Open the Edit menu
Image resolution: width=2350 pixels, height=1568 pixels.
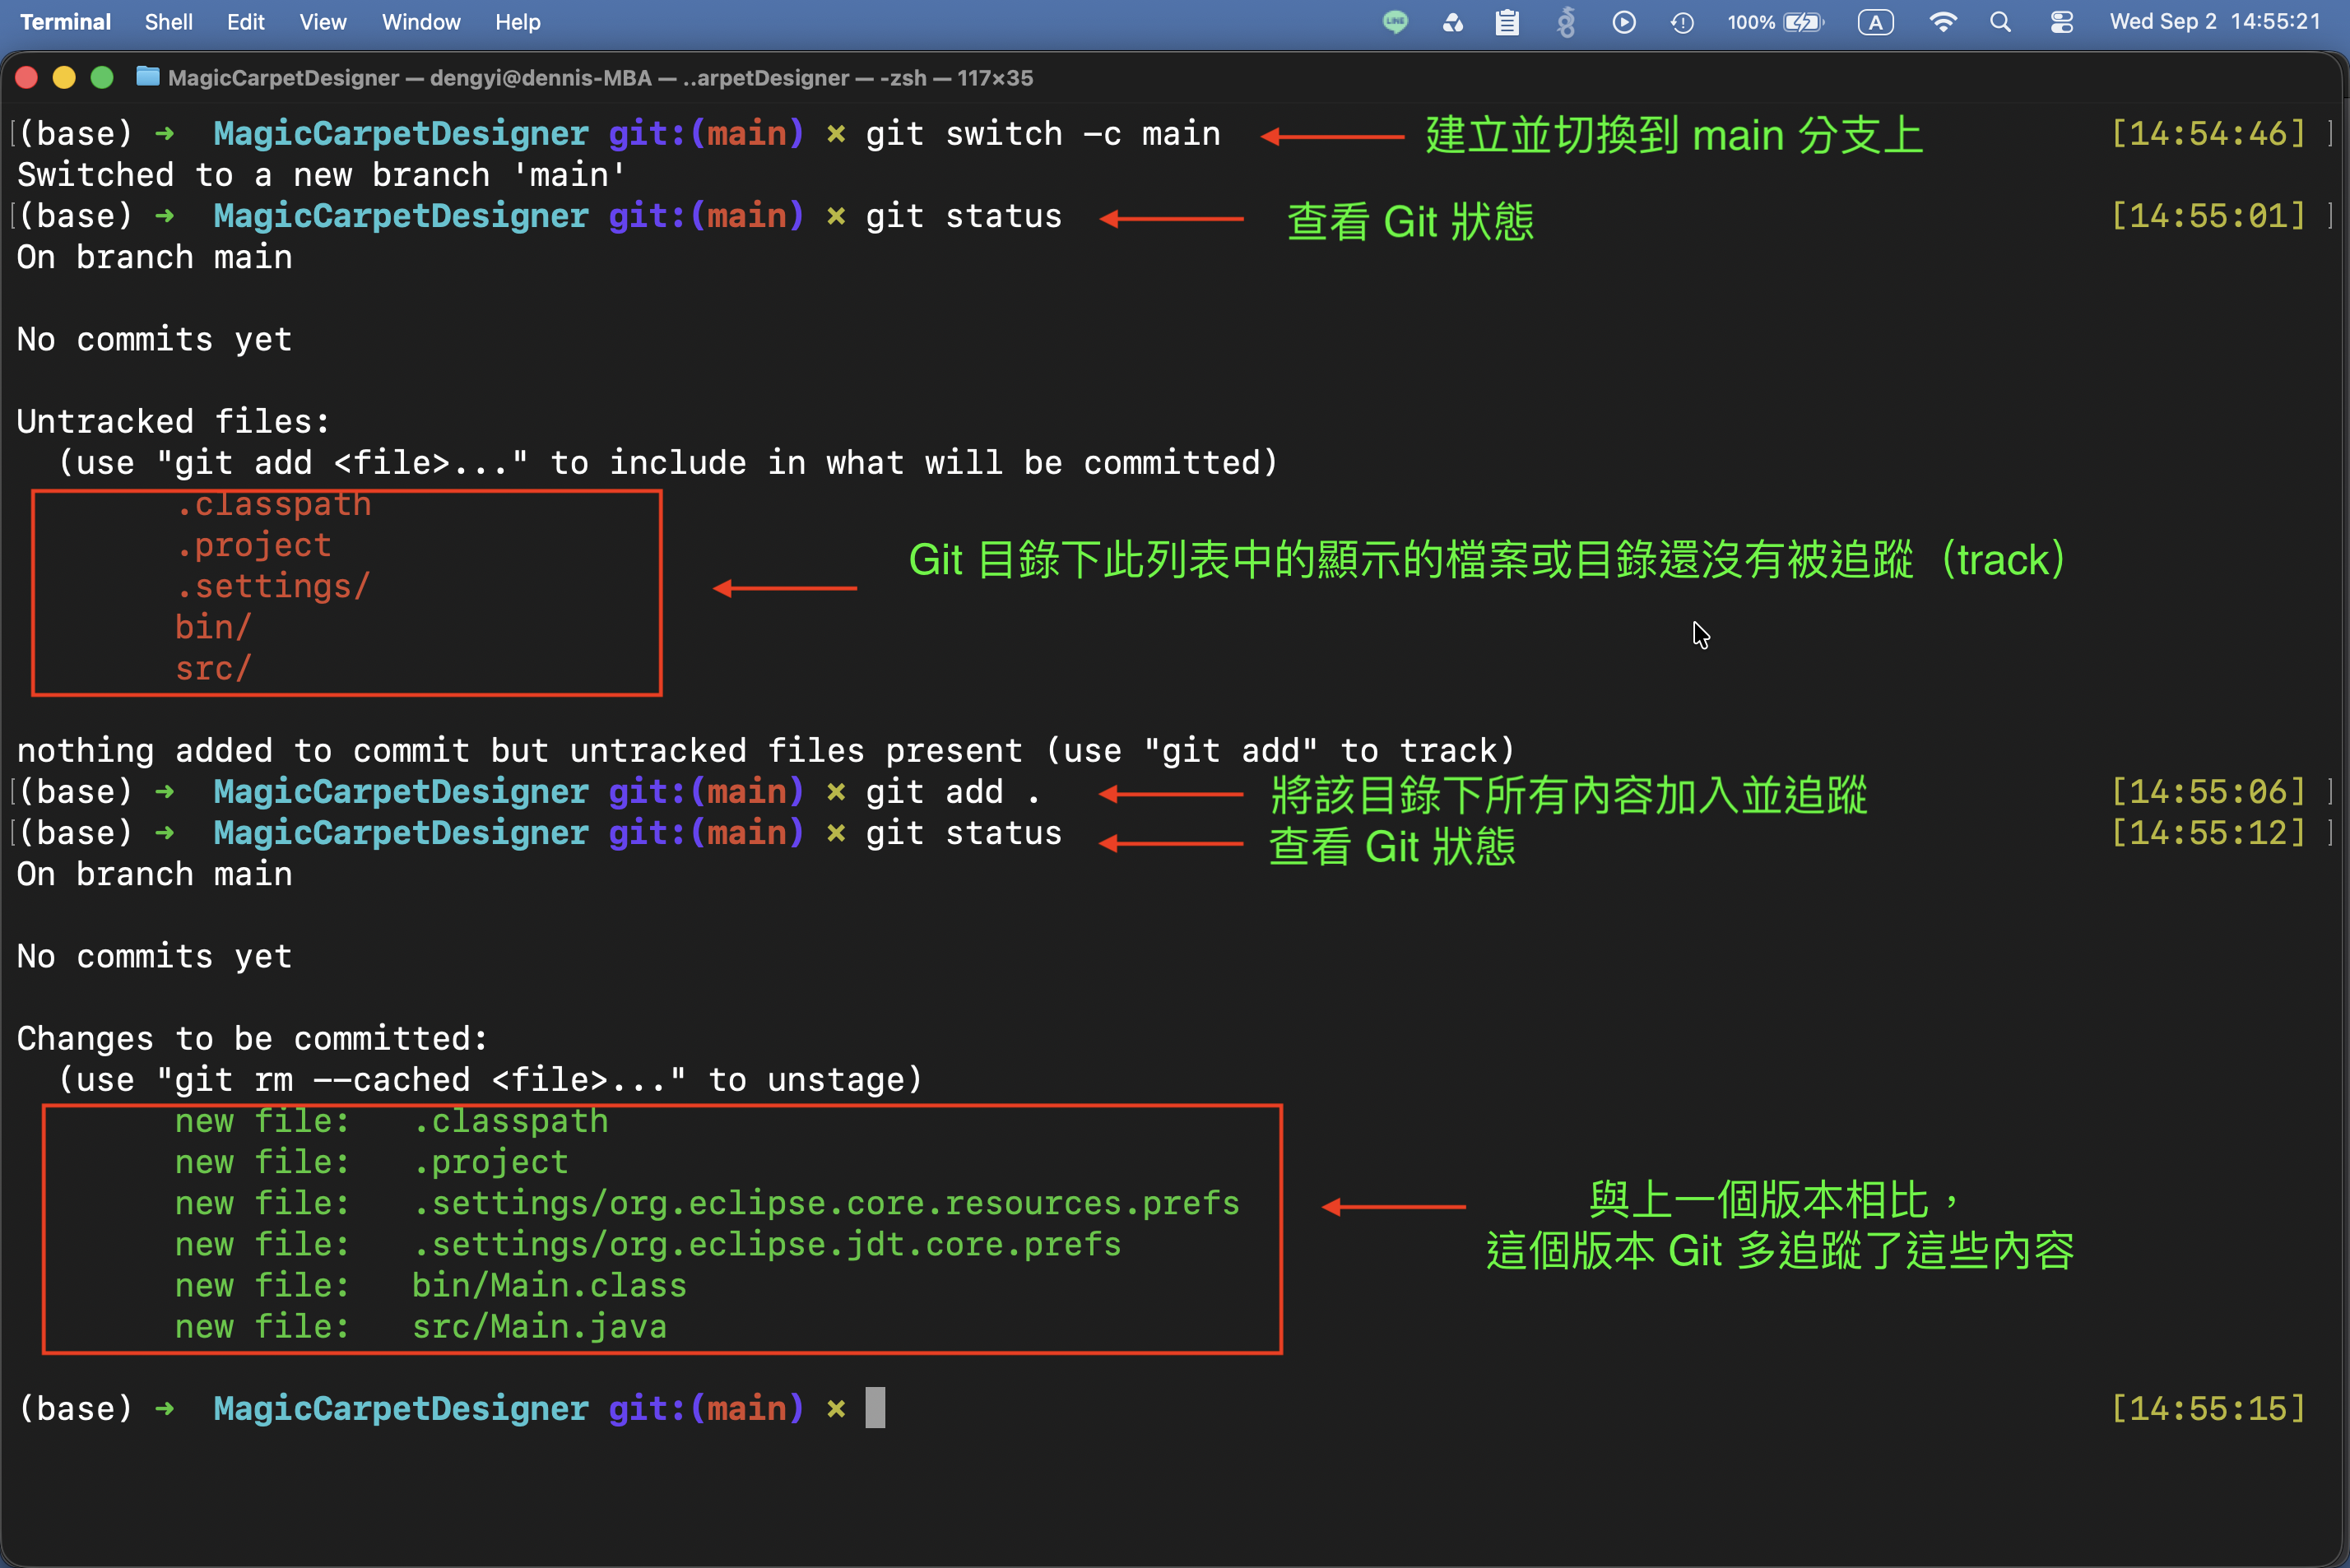coord(245,22)
